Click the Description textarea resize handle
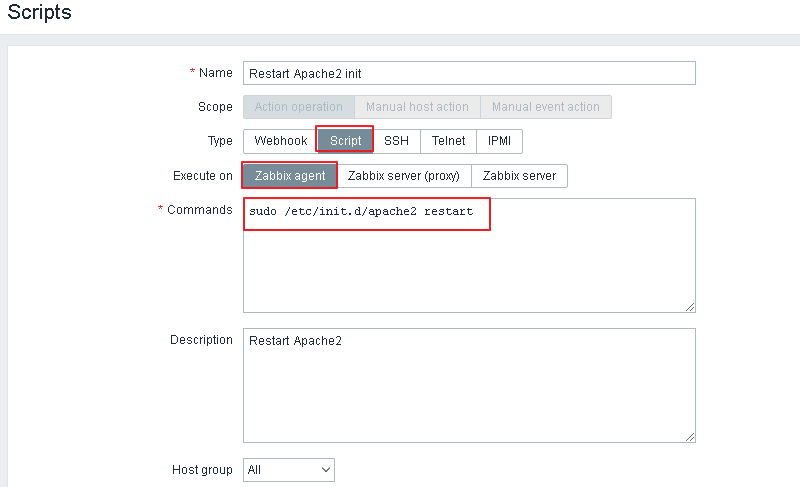The image size is (800, 487). tap(690, 437)
